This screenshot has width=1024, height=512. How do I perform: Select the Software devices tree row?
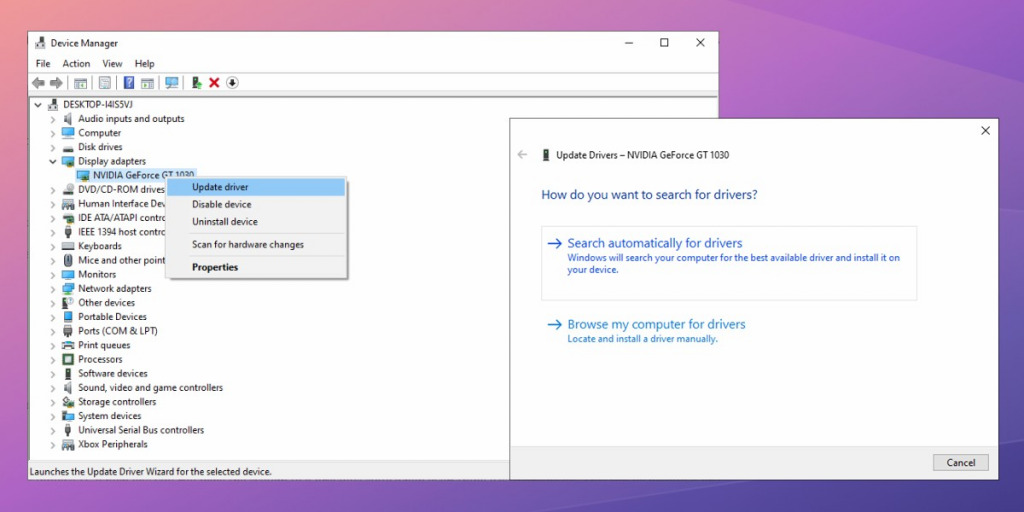(113, 374)
